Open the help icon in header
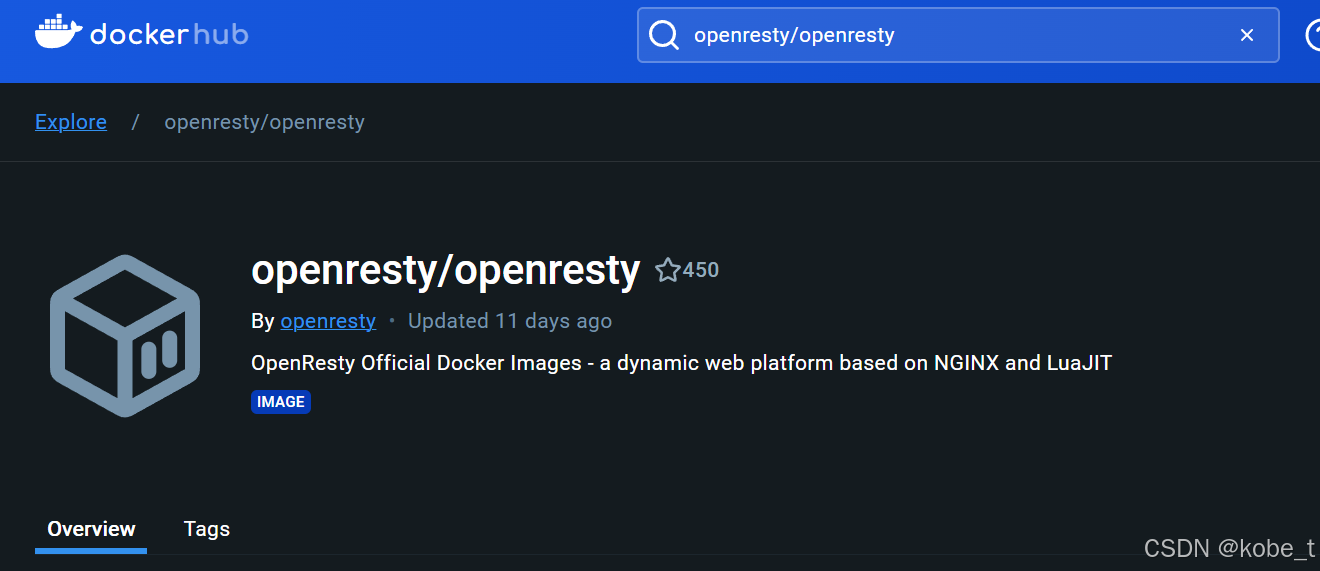The width and height of the screenshot is (1320, 571). click(x=1313, y=35)
